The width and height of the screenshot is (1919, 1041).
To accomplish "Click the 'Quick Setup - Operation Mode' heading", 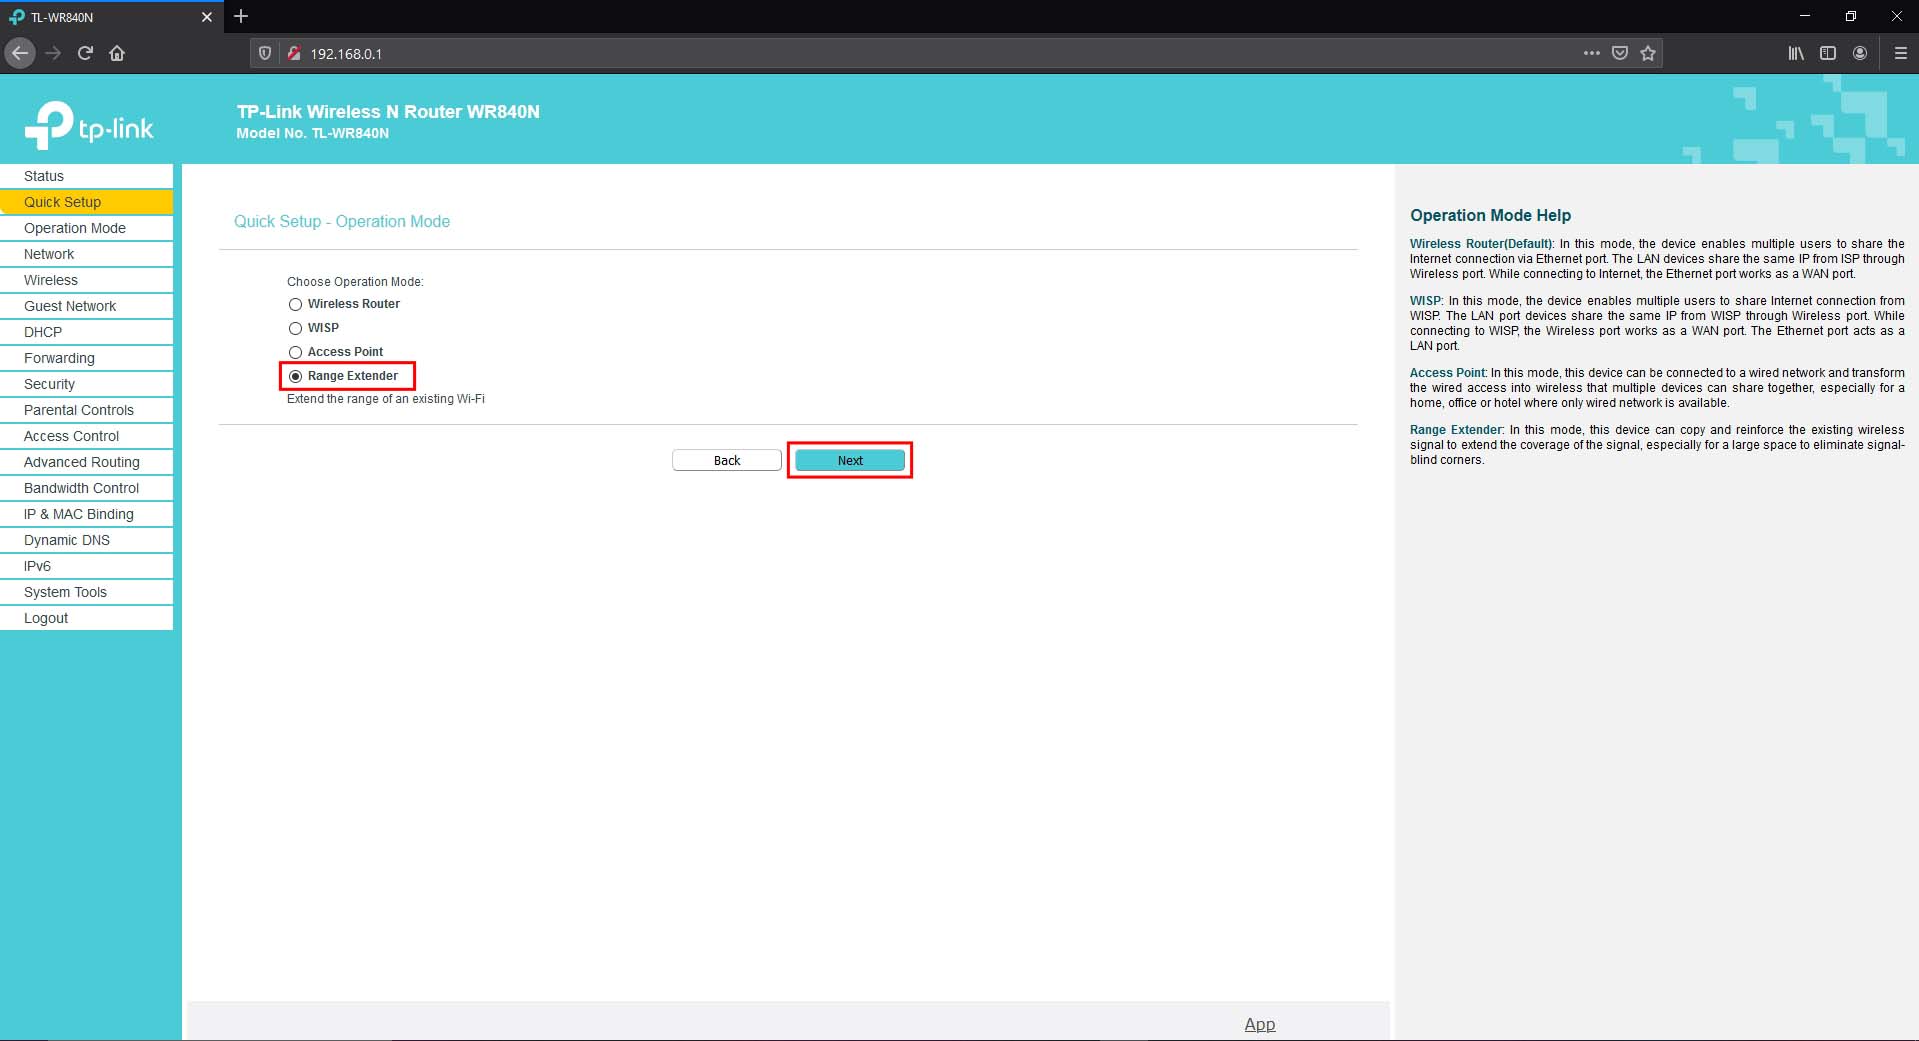I will 342,221.
